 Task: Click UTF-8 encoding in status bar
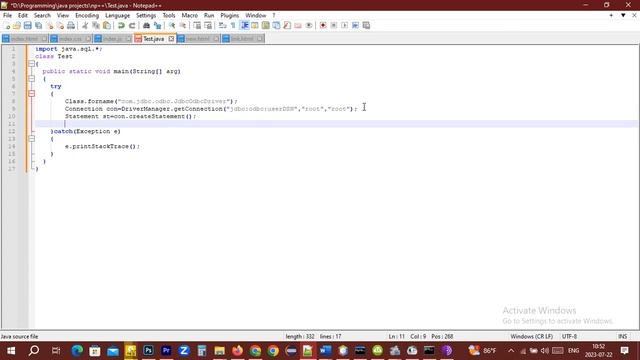coord(569,336)
